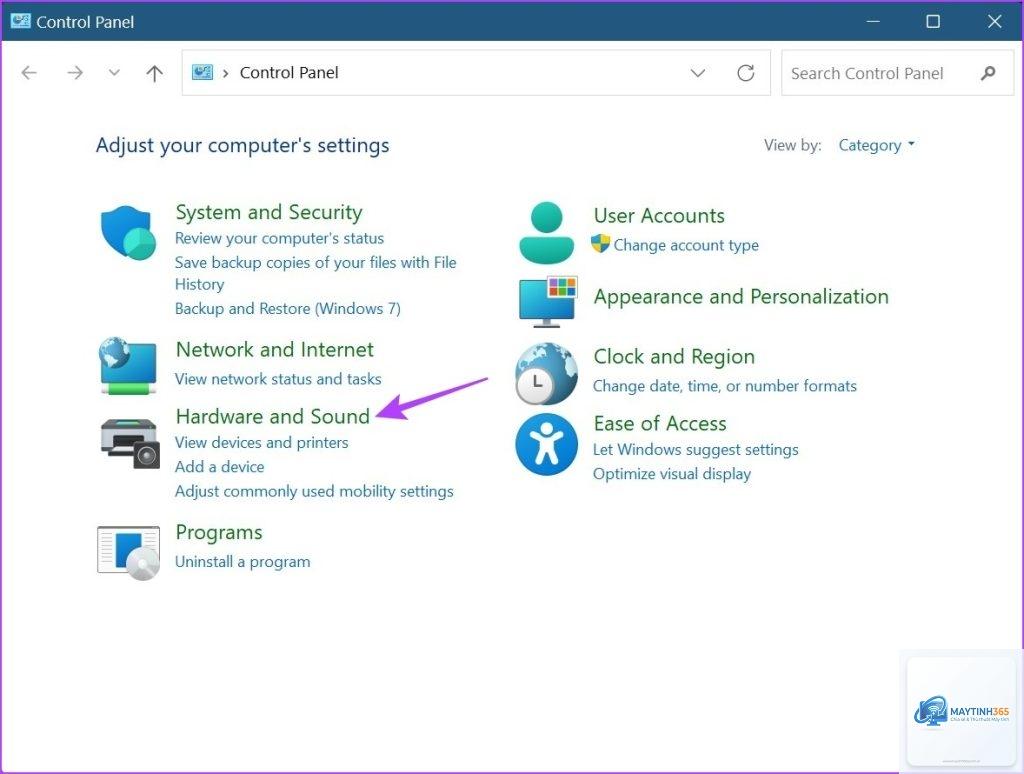Open View network status and tasks
Screen dimensions: 1024x774
278,379
